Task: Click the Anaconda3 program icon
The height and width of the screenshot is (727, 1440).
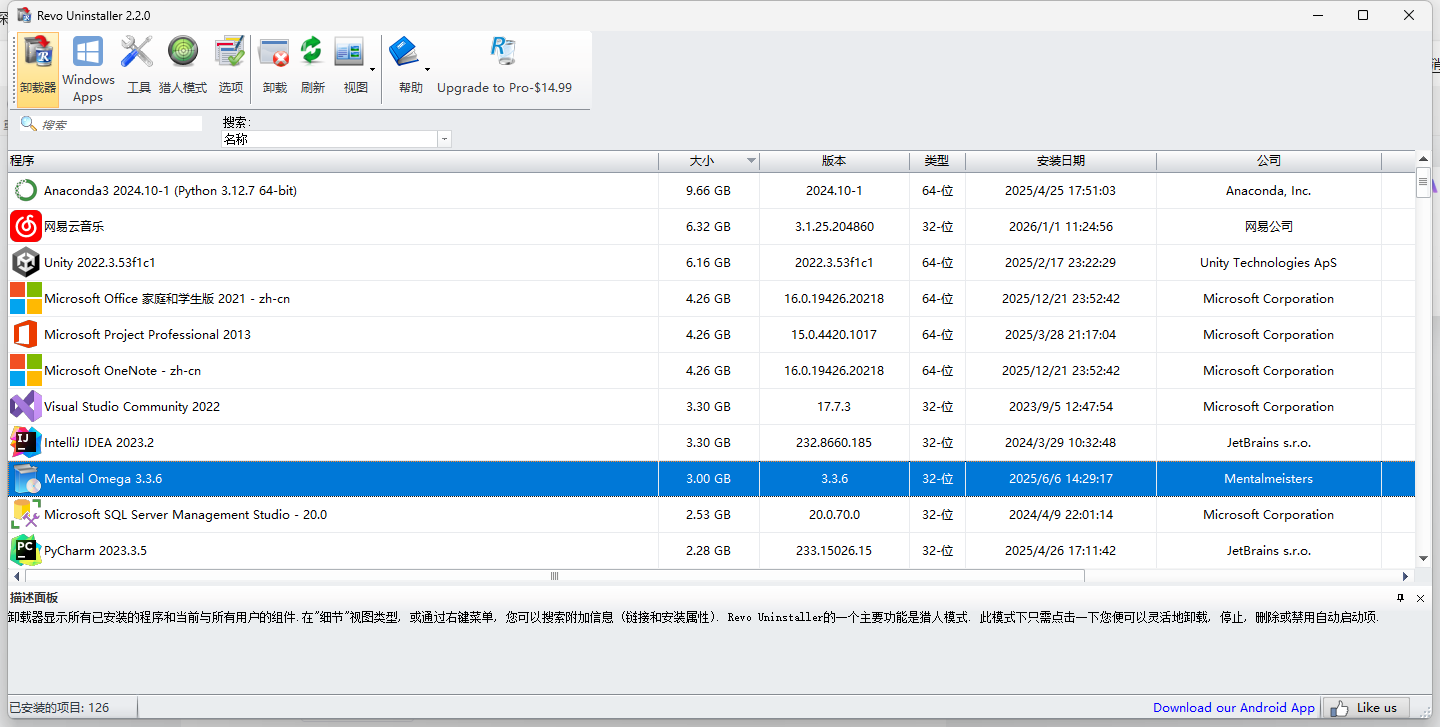Action: coord(26,190)
